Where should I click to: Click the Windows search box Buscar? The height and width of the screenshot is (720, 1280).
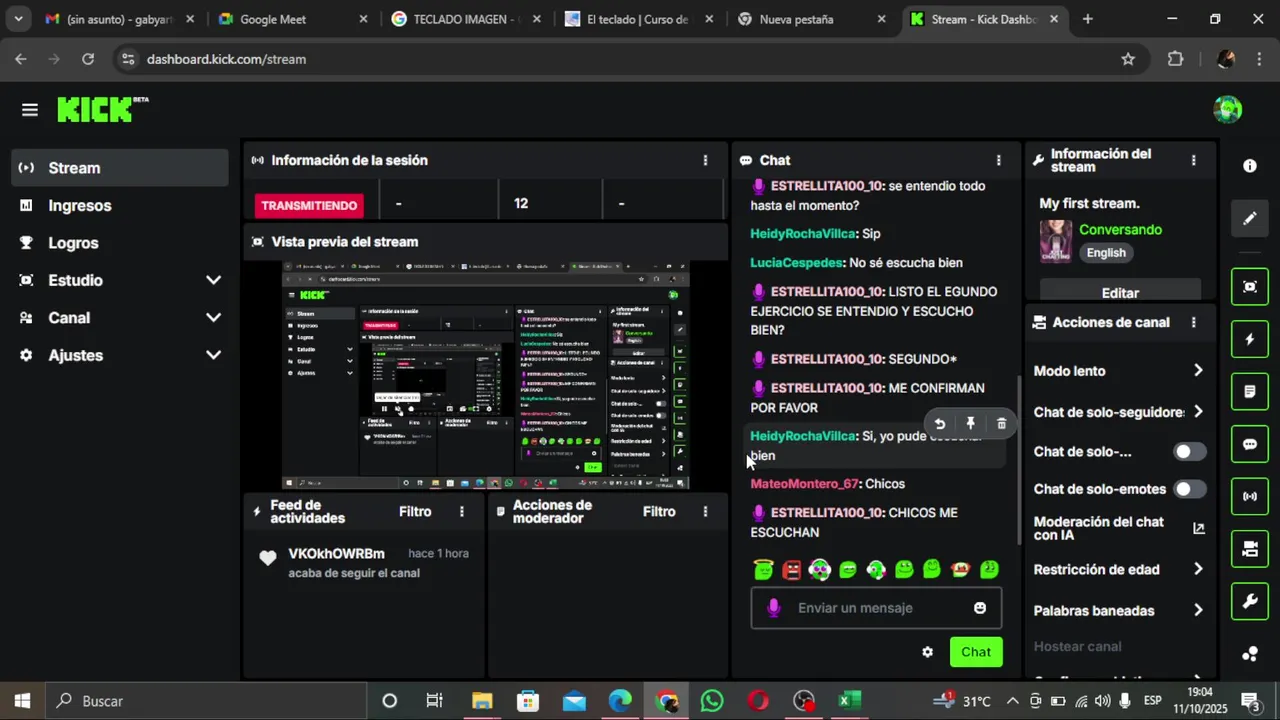pyautogui.click(x=207, y=701)
